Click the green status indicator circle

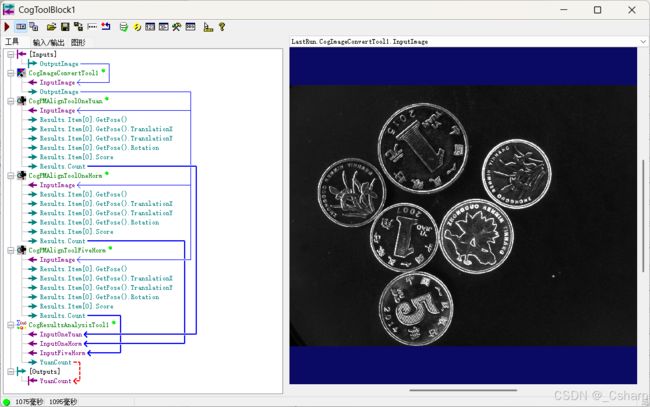tap(6, 402)
